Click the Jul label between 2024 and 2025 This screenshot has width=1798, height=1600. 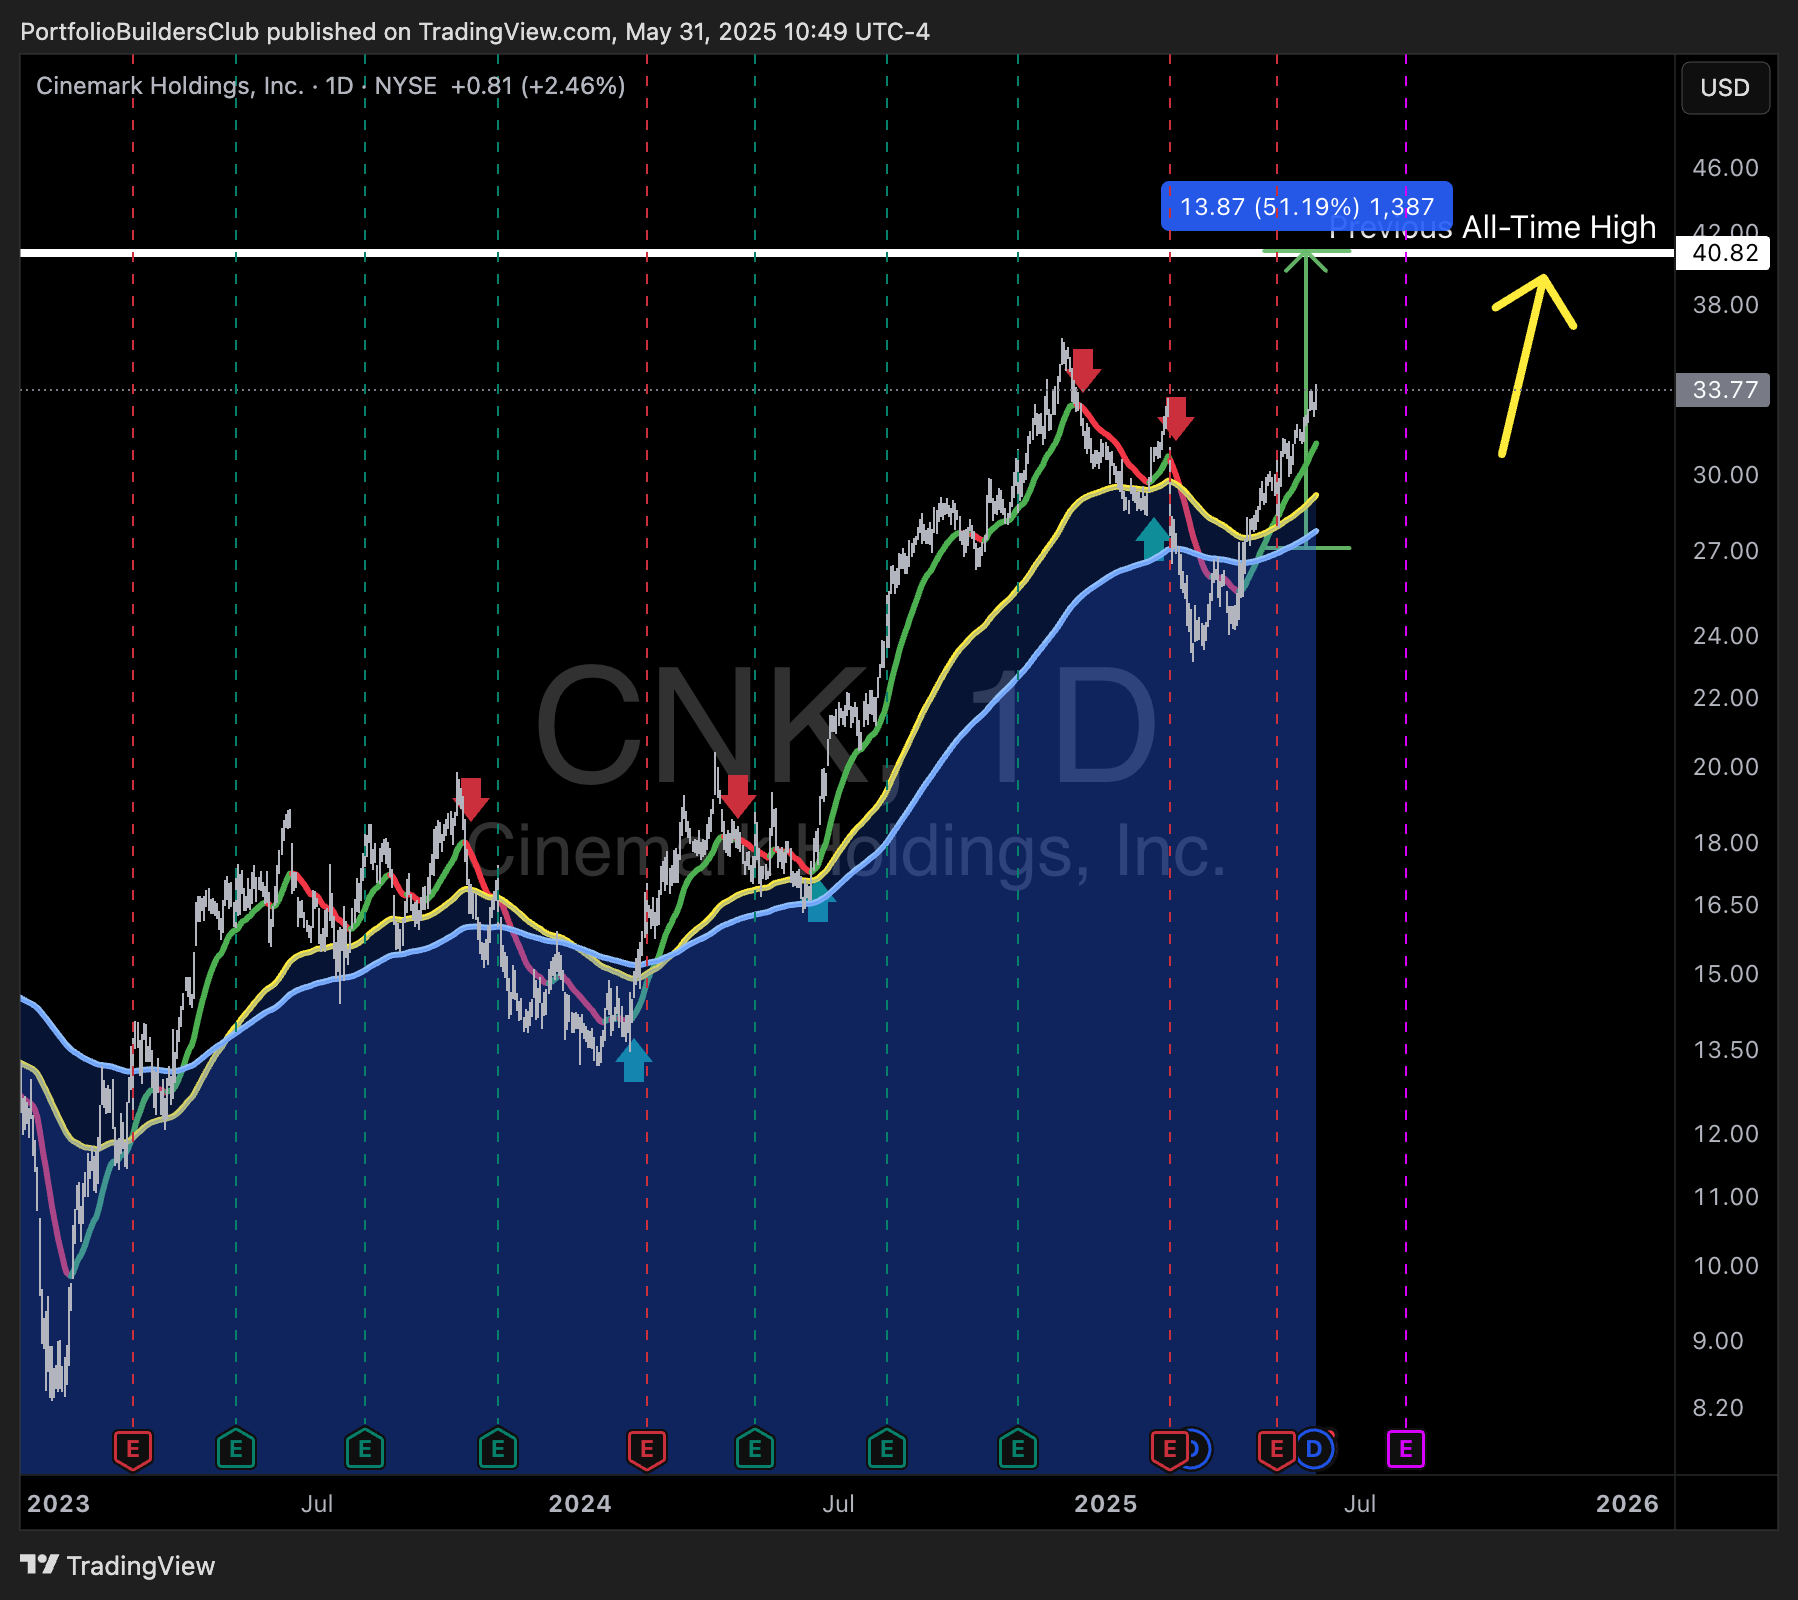pyautogui.click(x=838, y=1504)
